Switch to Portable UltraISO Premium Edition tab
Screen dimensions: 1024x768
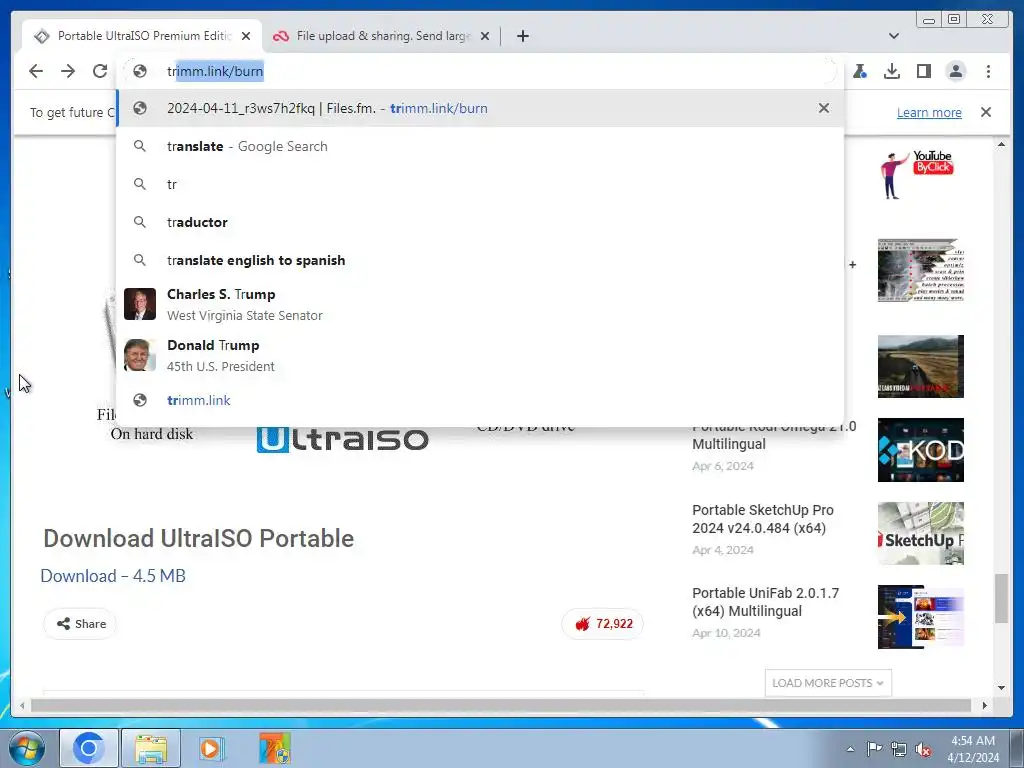click(142, 36)
